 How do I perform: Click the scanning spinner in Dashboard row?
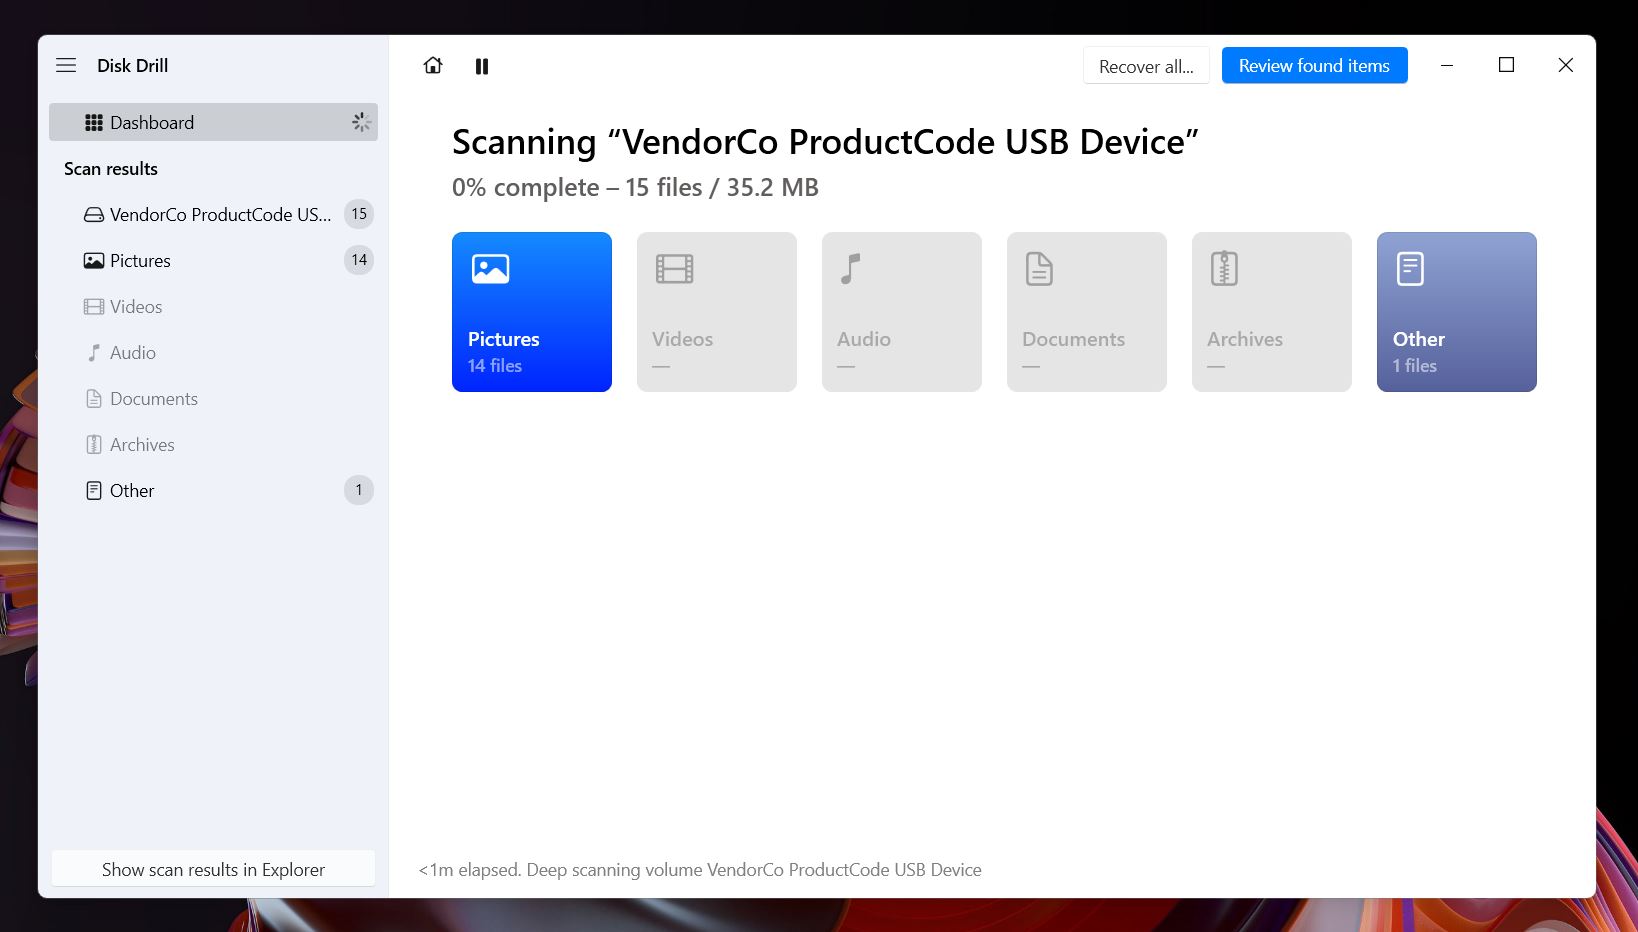tap(361, 122)
